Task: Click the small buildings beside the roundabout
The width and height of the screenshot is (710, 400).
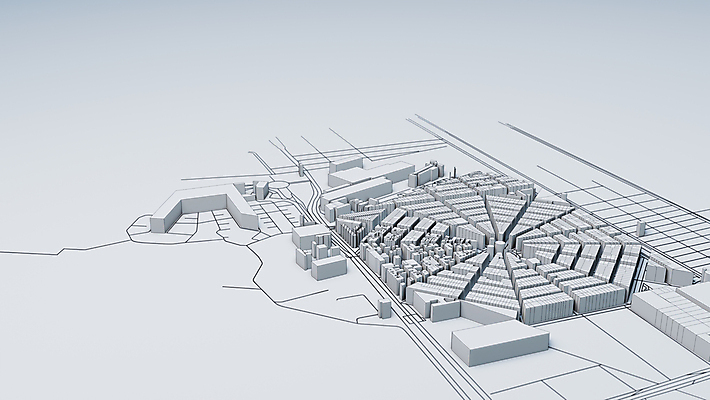Action: pyautogui.click(x=260, y=189)
